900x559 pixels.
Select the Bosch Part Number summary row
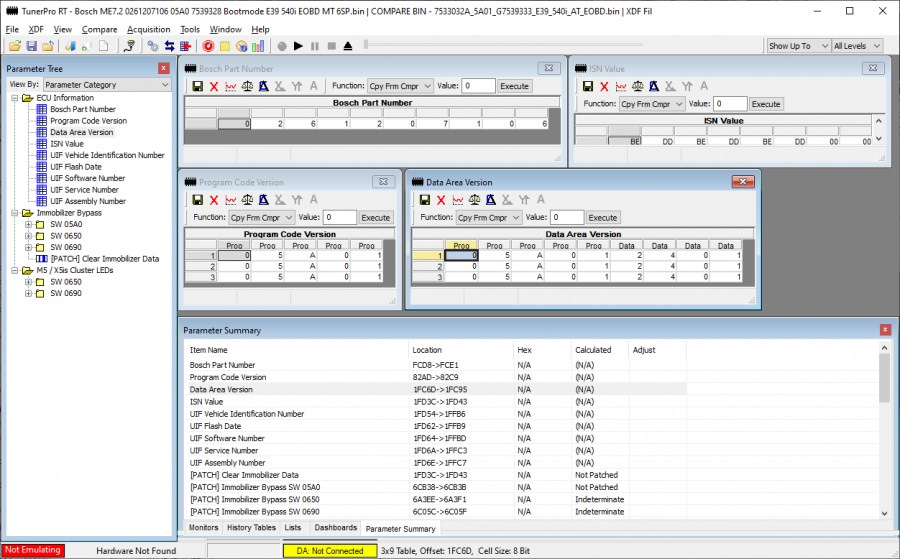[437, 365]
